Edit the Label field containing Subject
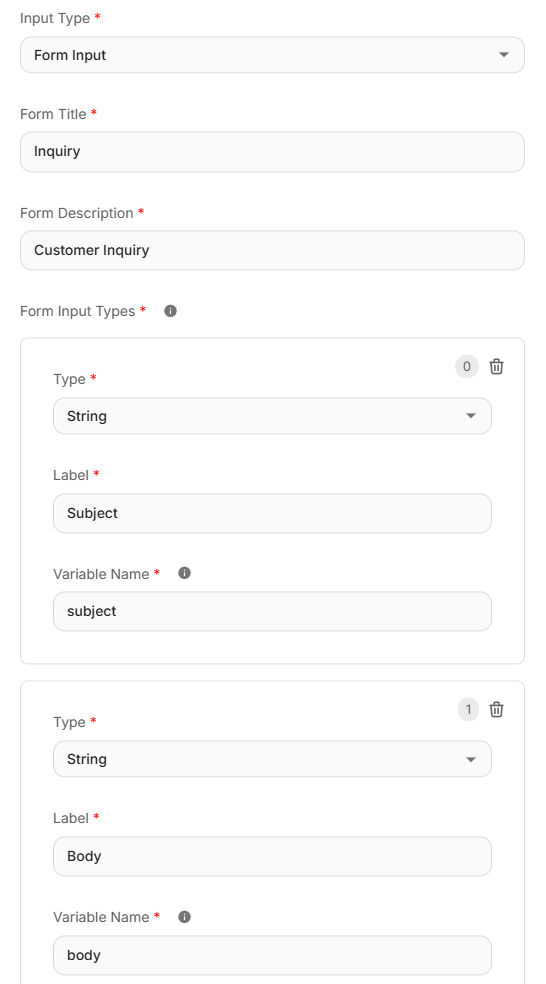Viewport: 546px width, 984px height. [x=272, y=513]
